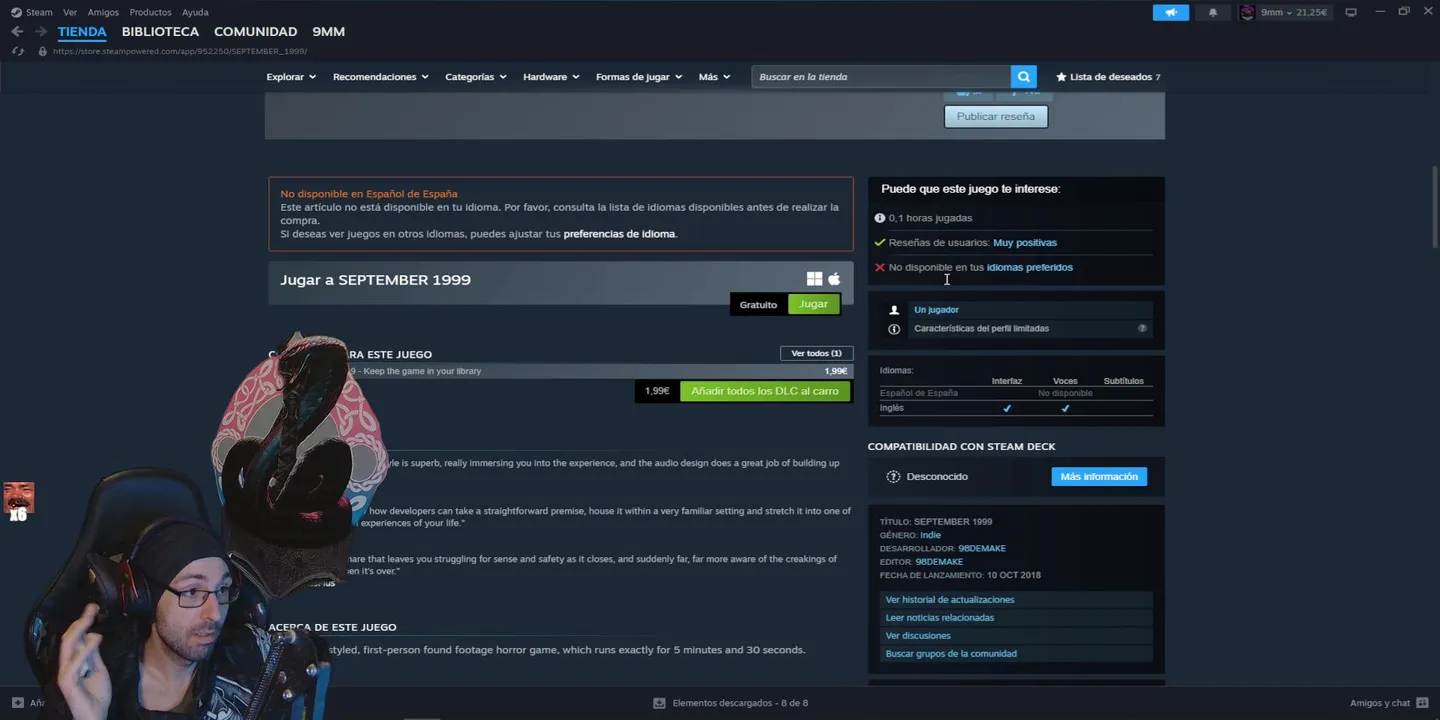This screenshot has width=1440, height=720.
Task: Open the Amigos menu
Action: [103, 12]
